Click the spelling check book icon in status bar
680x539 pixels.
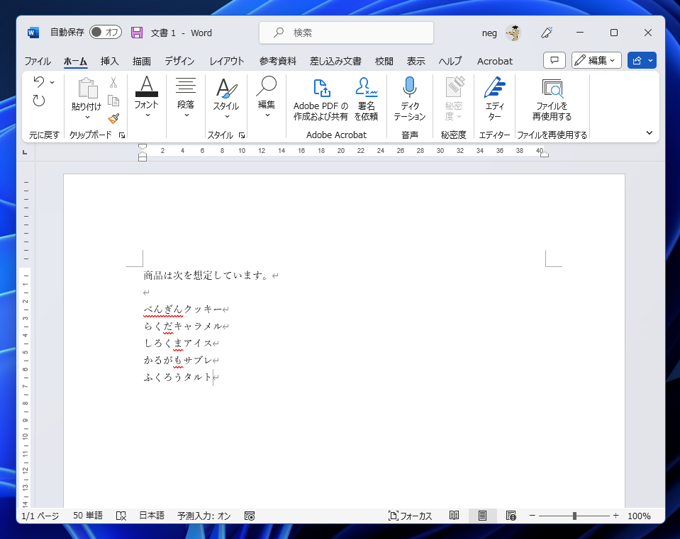pos(121,516)
